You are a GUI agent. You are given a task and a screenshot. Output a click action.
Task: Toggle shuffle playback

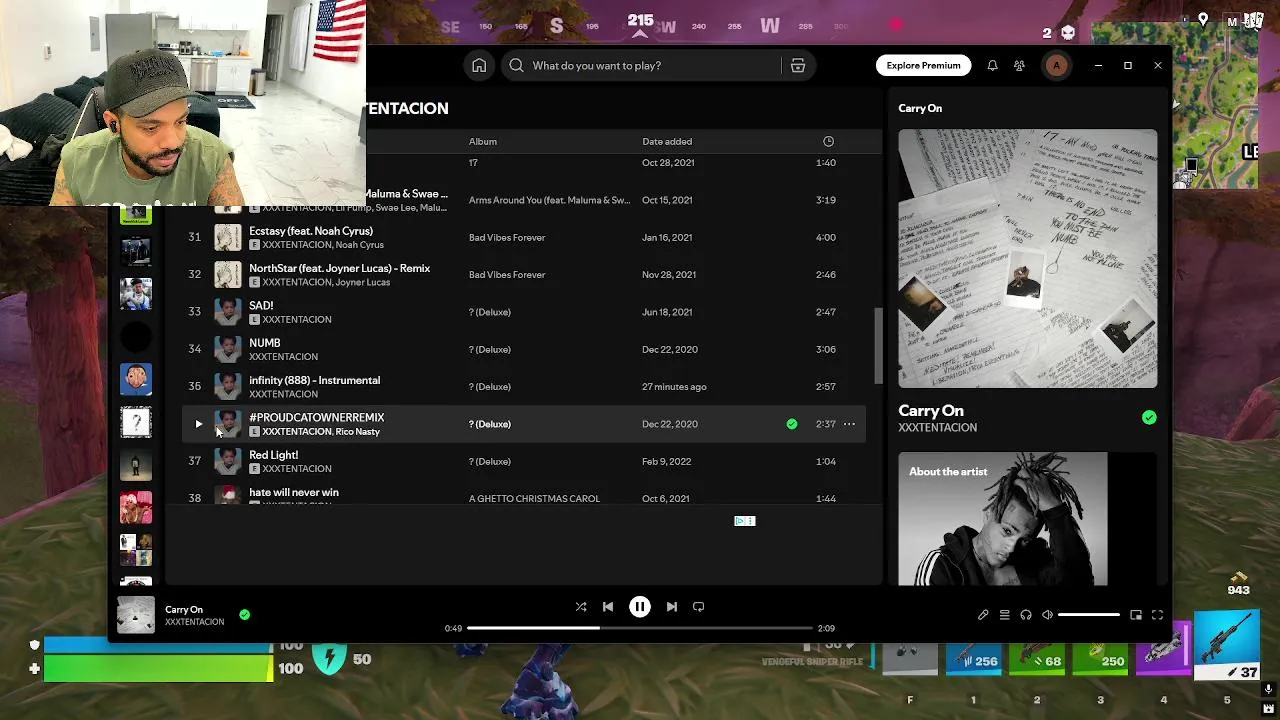pos(581,607)
